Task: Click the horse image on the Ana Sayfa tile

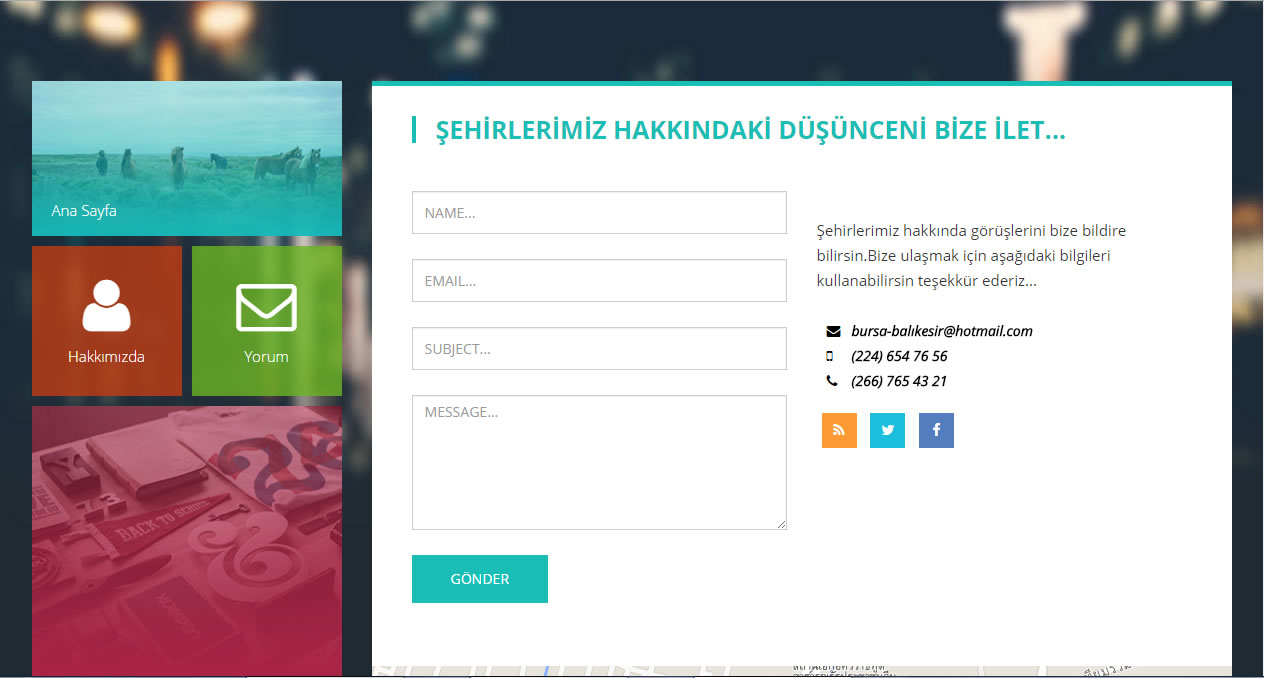Action: tap(186, 140)
